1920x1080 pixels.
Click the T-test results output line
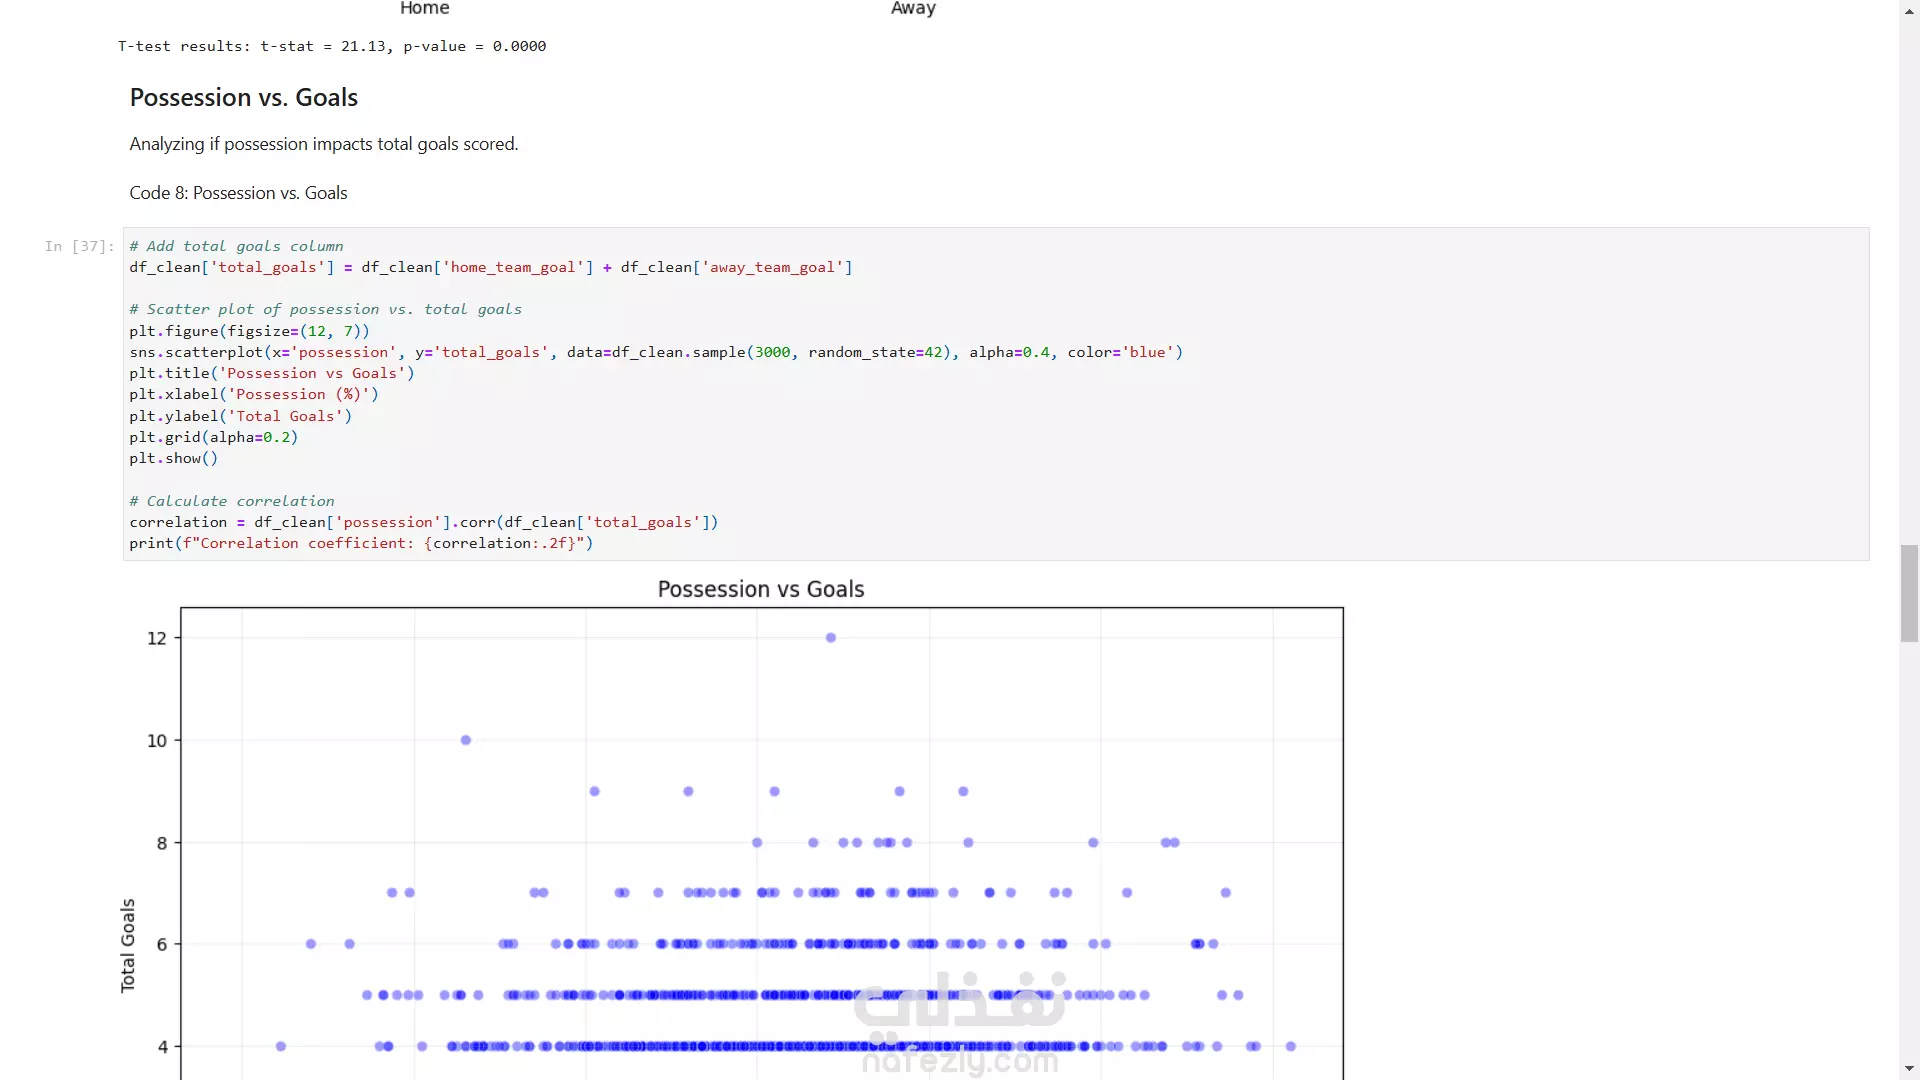(x=331, y=46)
